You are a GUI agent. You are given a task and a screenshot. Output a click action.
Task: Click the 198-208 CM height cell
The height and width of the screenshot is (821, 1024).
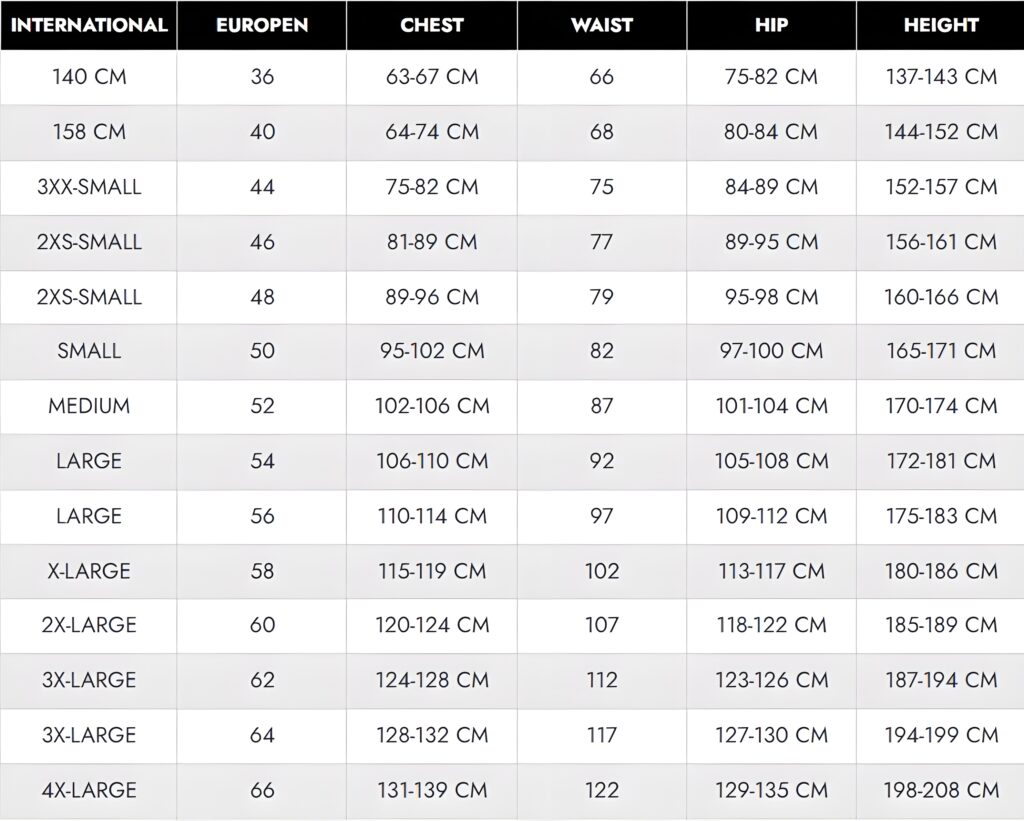pos(941,790)
